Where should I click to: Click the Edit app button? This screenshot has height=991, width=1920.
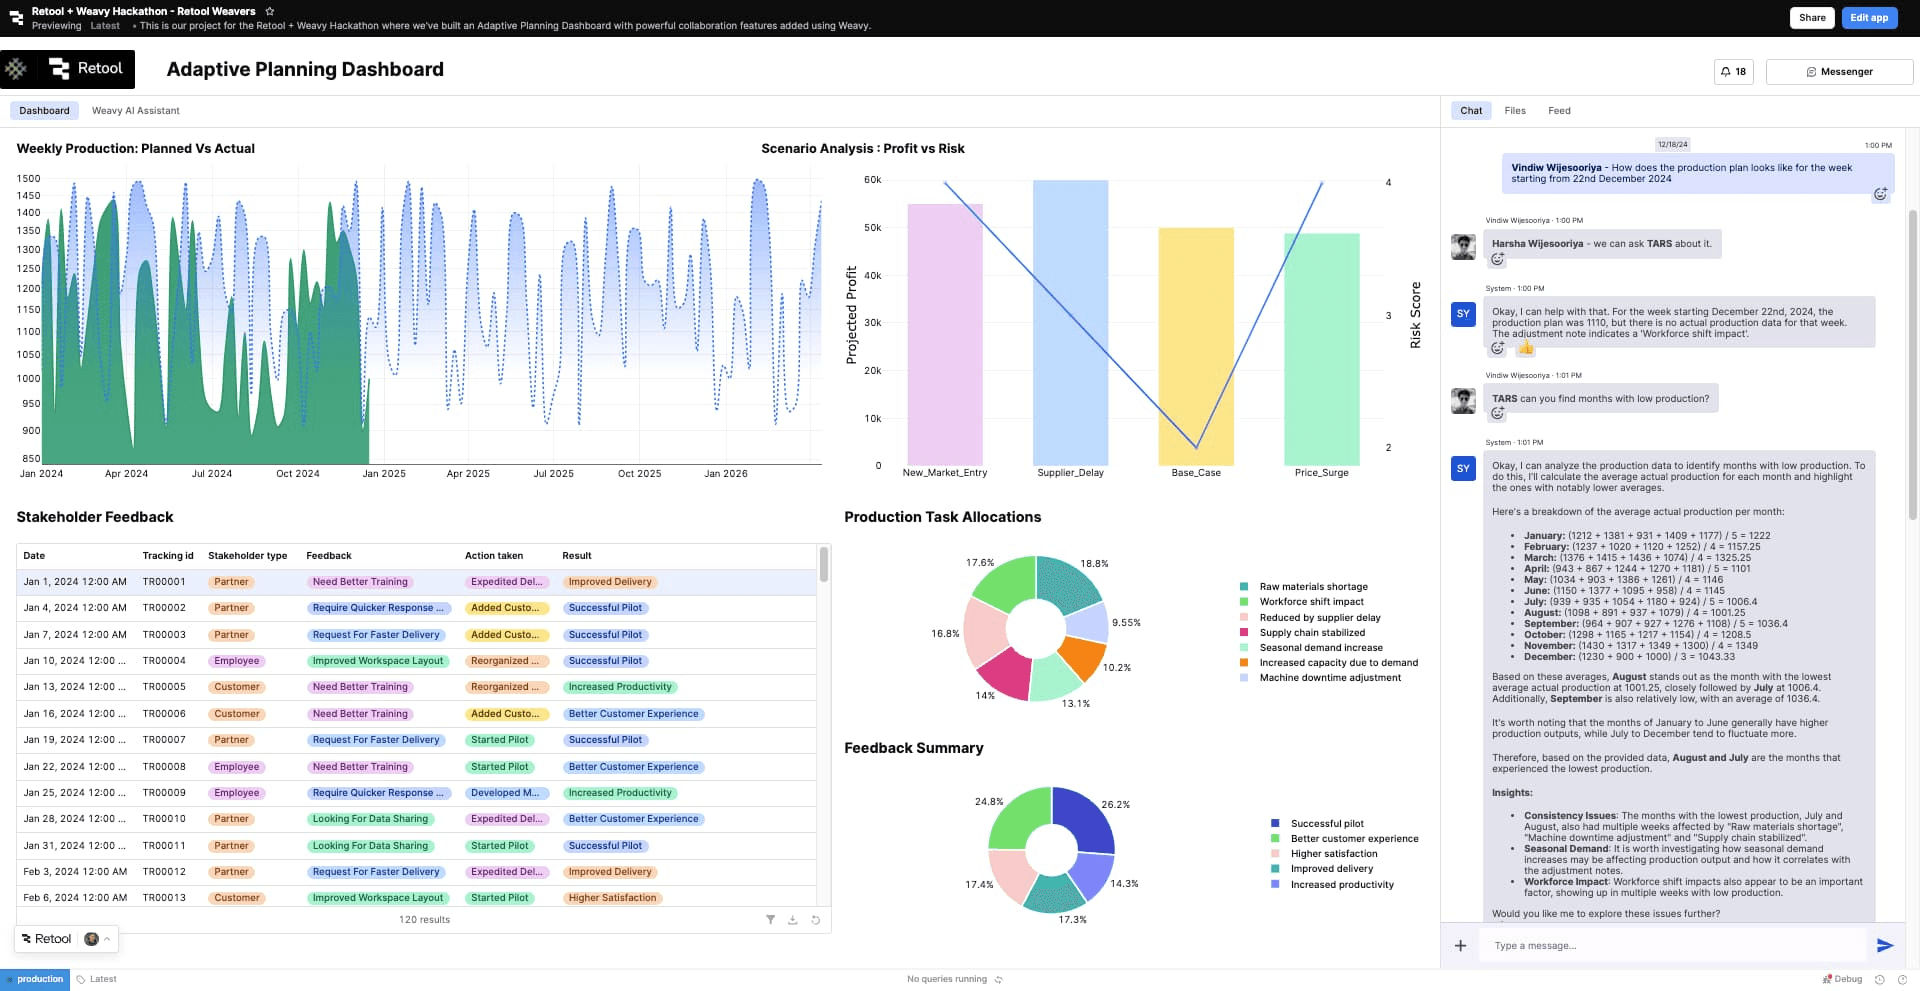point(1869,17)
